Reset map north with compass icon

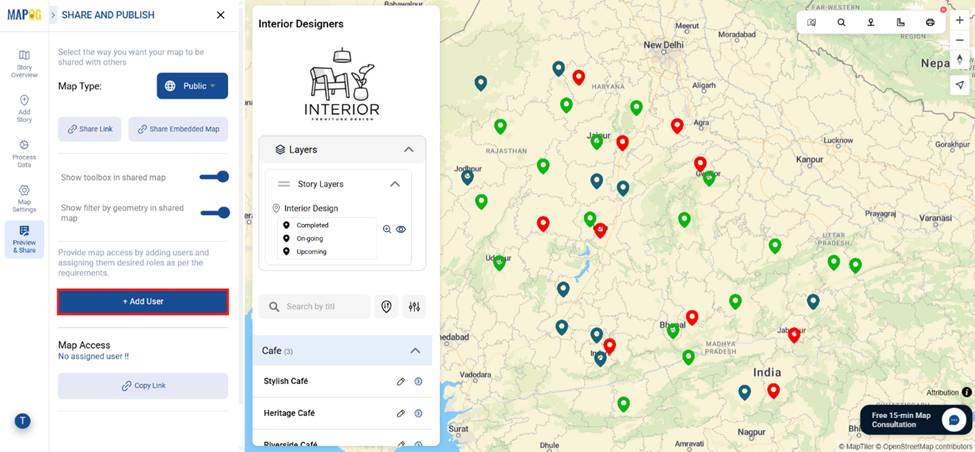960,61
